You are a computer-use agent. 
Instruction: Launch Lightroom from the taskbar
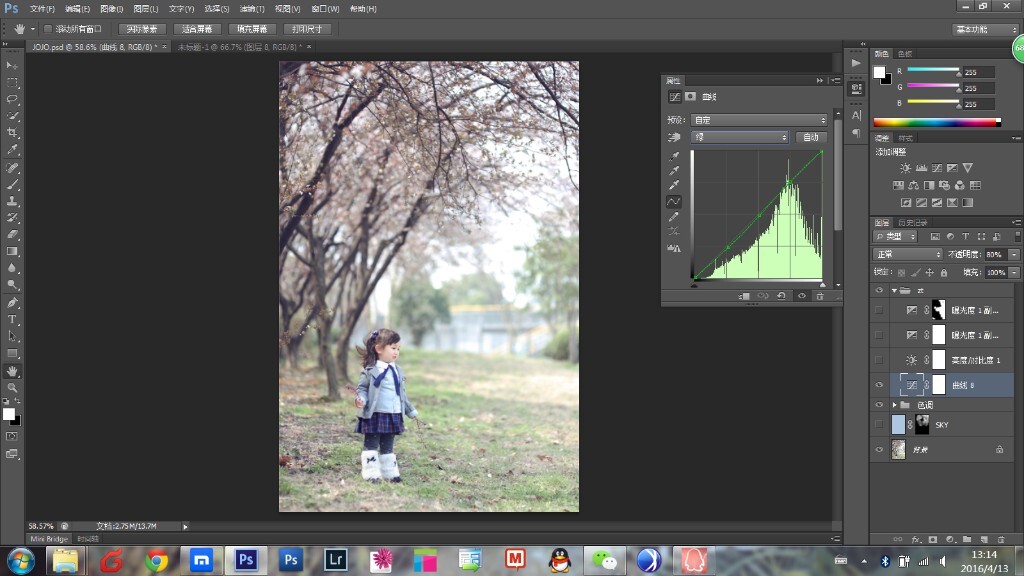pos(336,560)
